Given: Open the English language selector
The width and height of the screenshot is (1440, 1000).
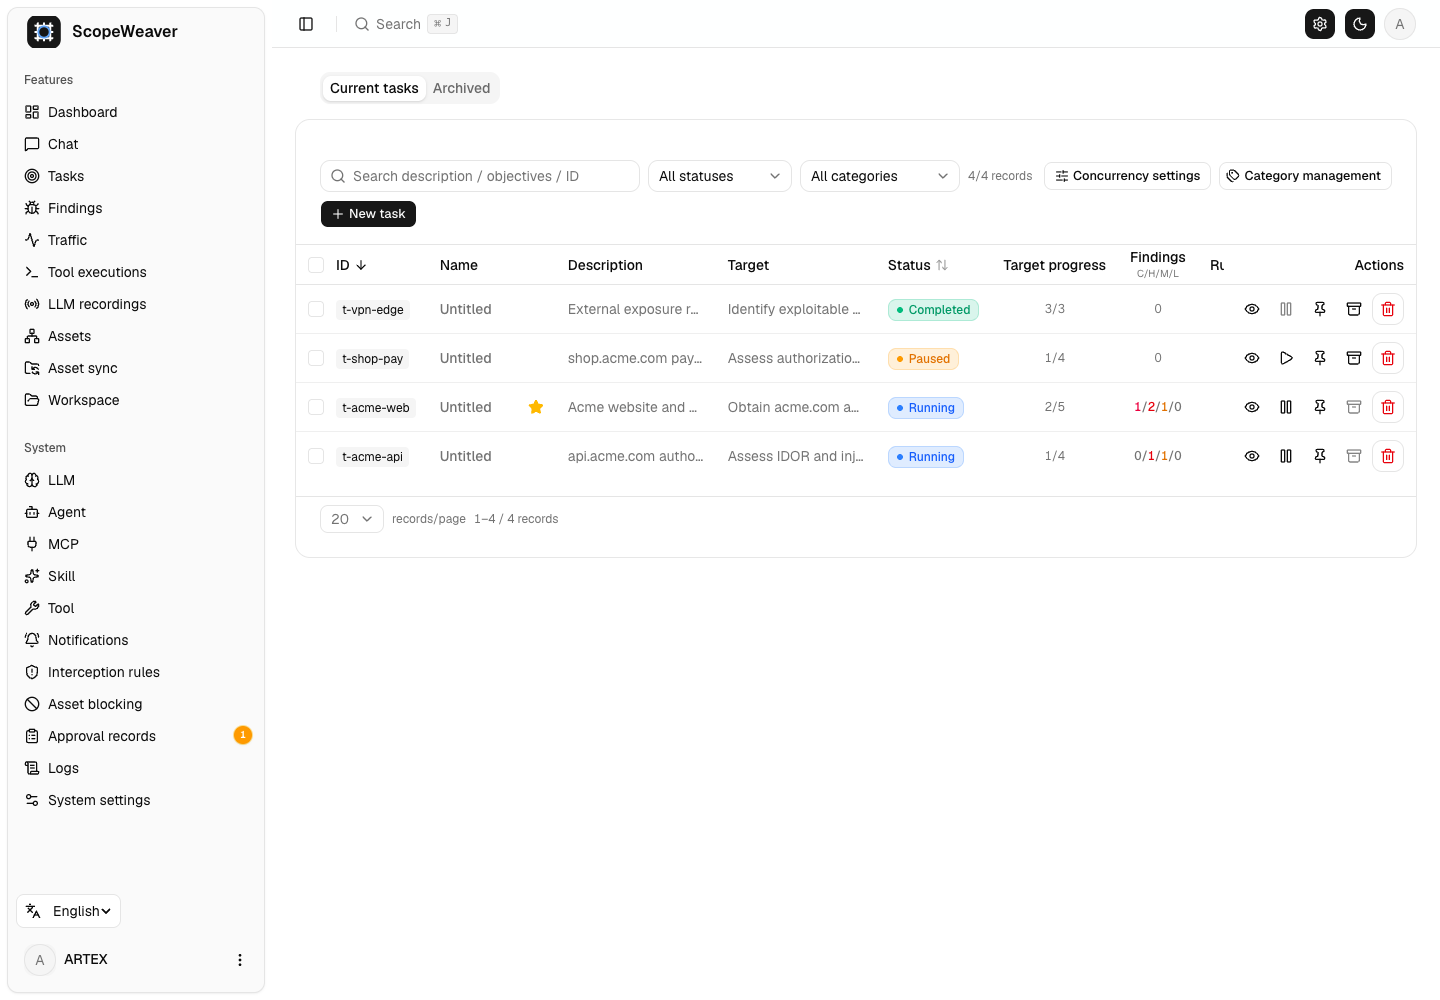Looking at the screenshot, I should click(68, 911).
